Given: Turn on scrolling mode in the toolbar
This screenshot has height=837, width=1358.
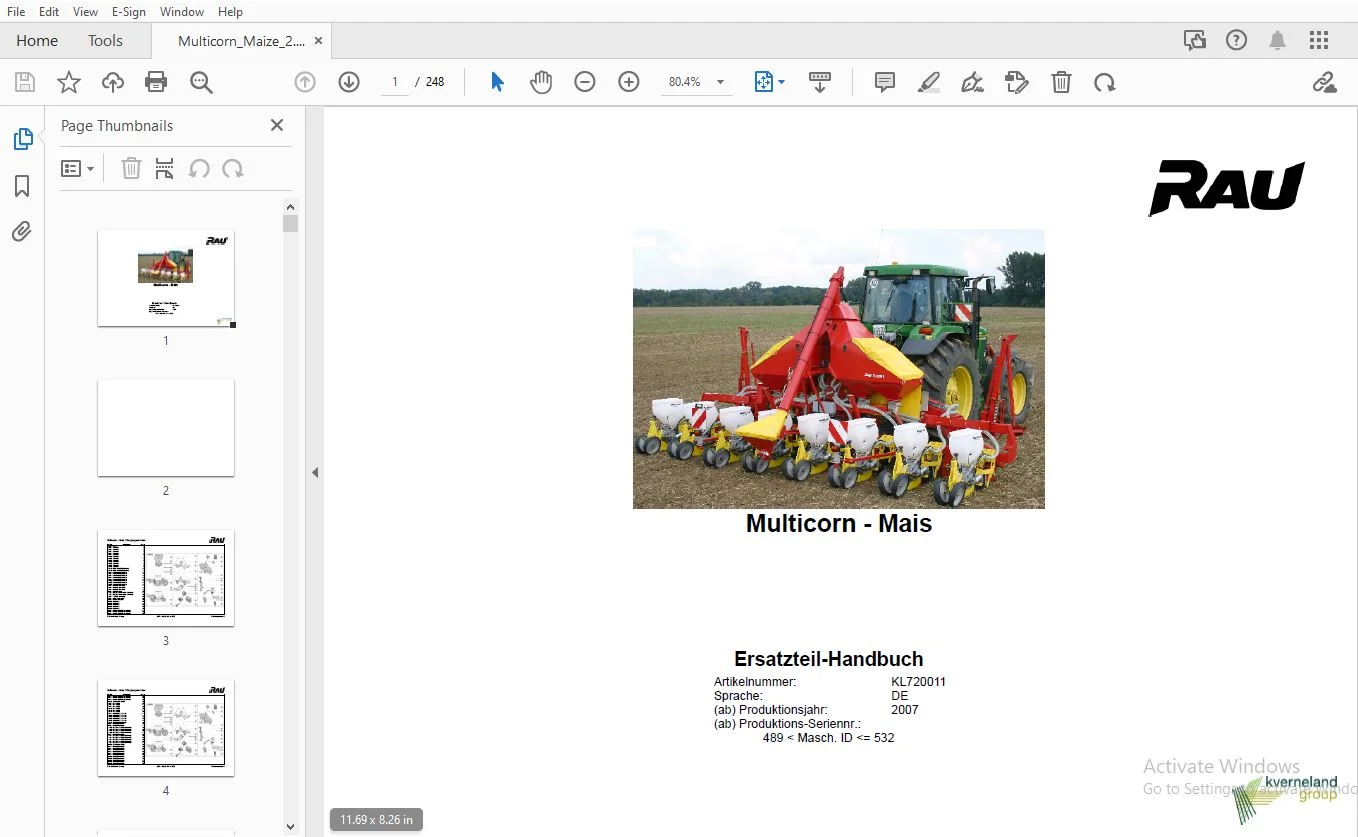Looking at the screenshot, I should (820, 82).
